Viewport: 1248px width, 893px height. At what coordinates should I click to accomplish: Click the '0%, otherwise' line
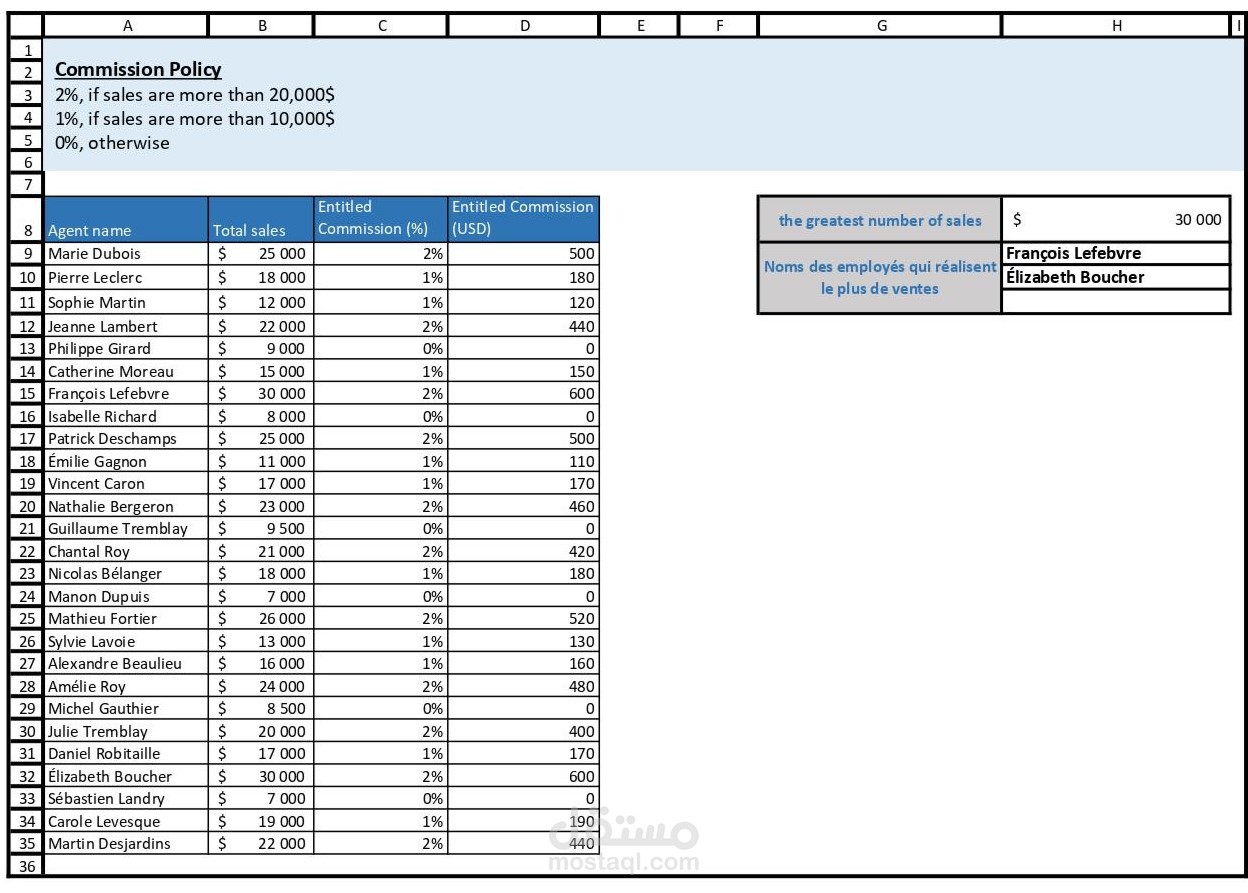click(112, 142)
